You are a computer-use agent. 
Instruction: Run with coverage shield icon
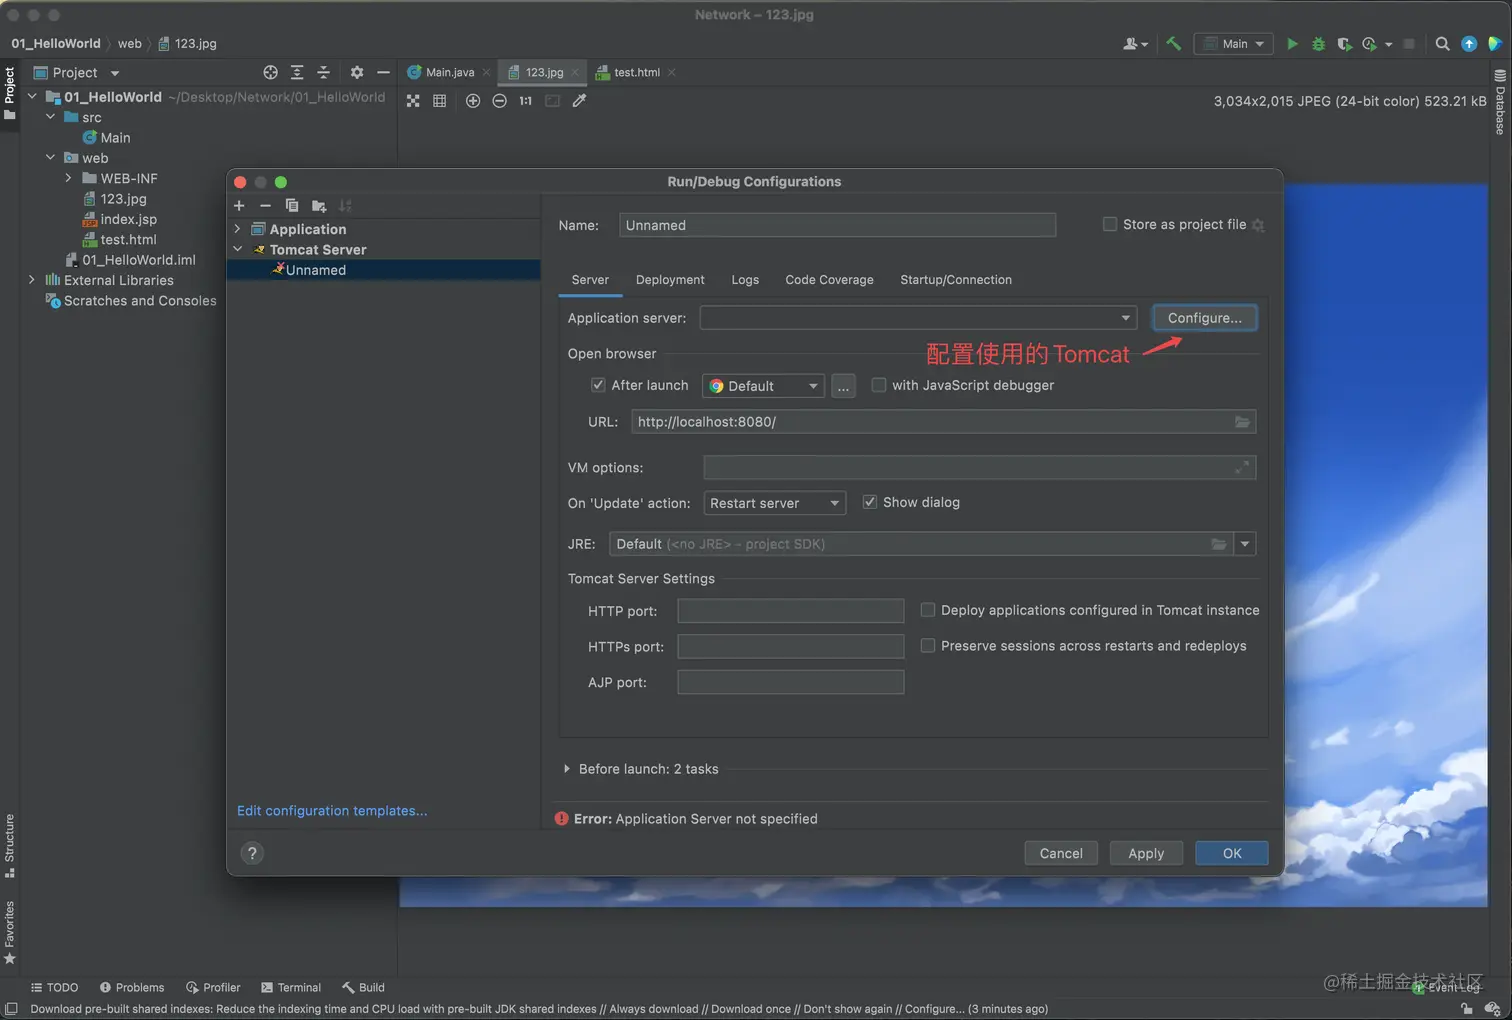pos(1344,44)
